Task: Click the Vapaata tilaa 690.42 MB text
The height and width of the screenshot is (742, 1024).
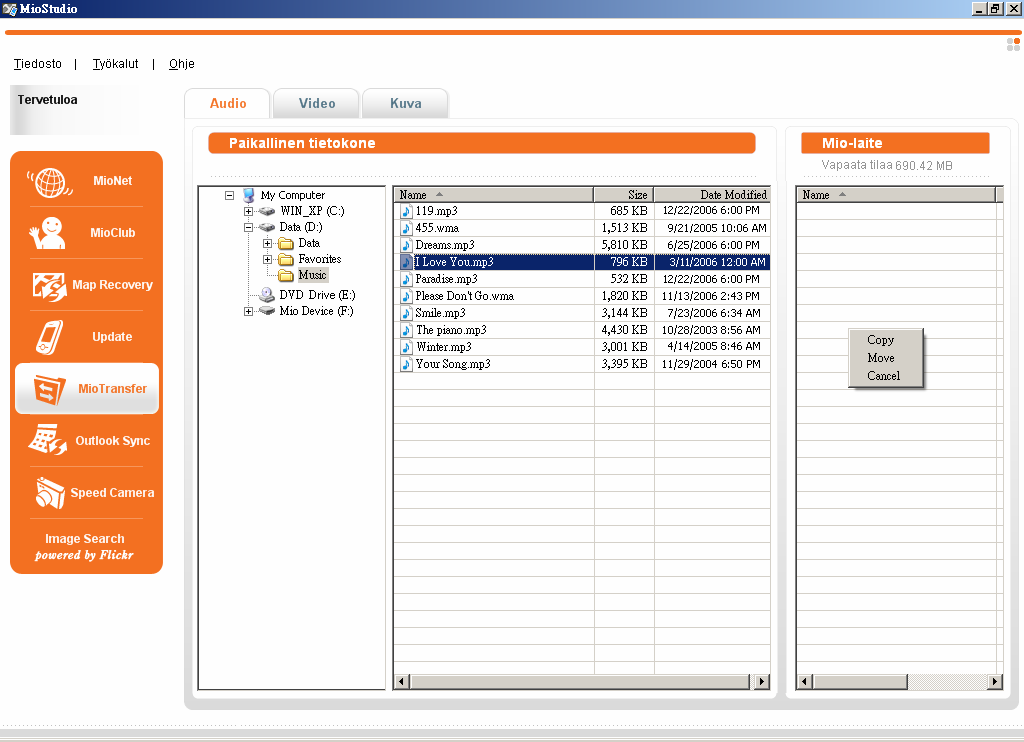Action: pyautogui.click(x=887, y=165)
